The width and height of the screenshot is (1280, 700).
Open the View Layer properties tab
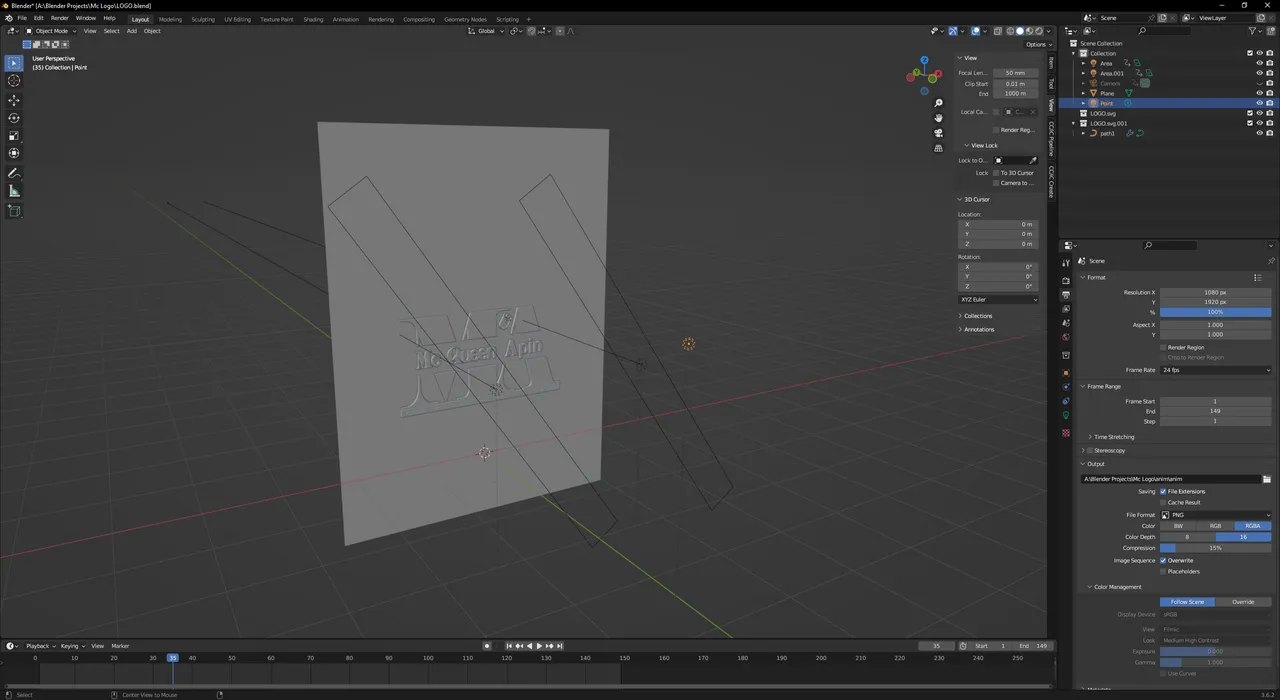tap(1066, 310)
